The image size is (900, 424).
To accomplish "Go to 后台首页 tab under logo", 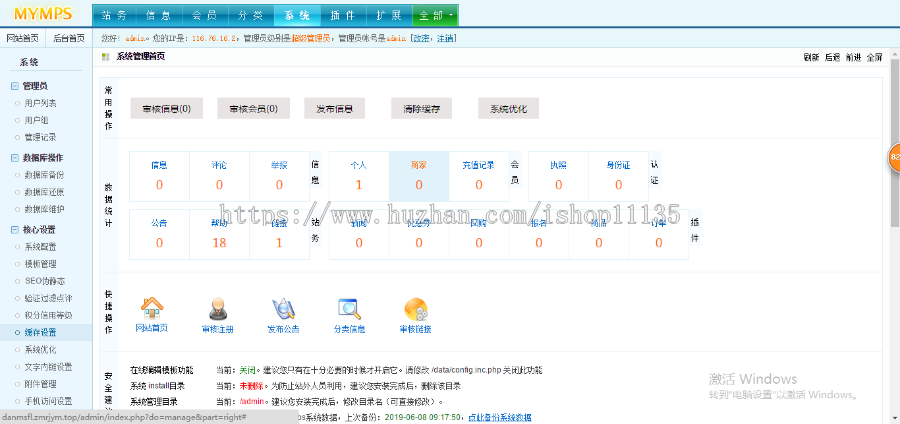I will pyautogui.click(x=69, y=38).
